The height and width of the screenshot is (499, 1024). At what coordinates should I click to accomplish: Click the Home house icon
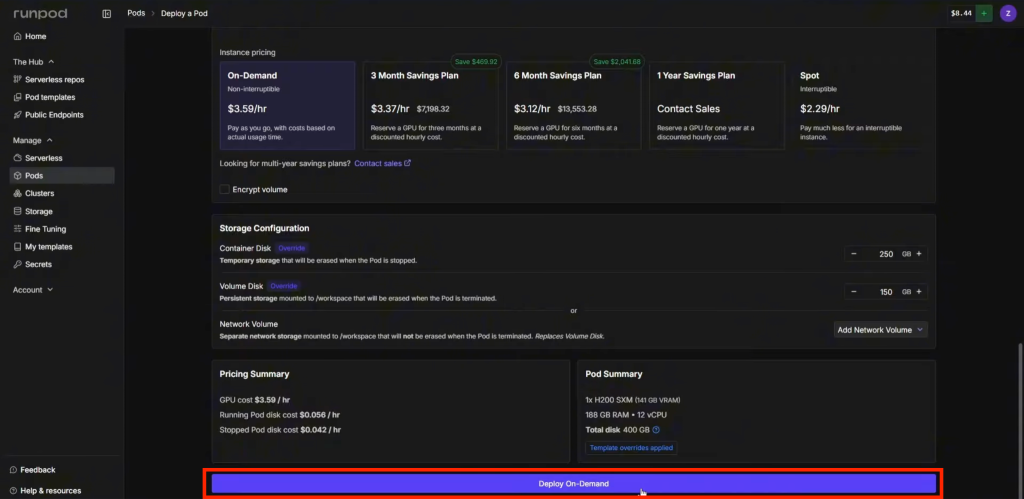[x=18, y=37]
